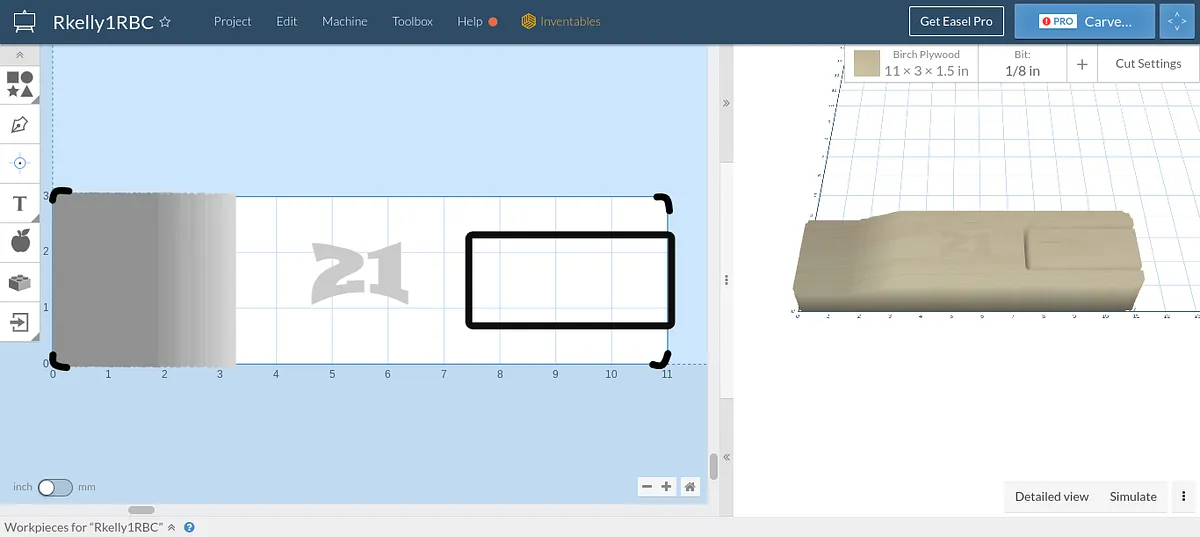Screen dimensions: 1200x537
Task: Expand the Workpieces panel
Action: click(171, 527)
